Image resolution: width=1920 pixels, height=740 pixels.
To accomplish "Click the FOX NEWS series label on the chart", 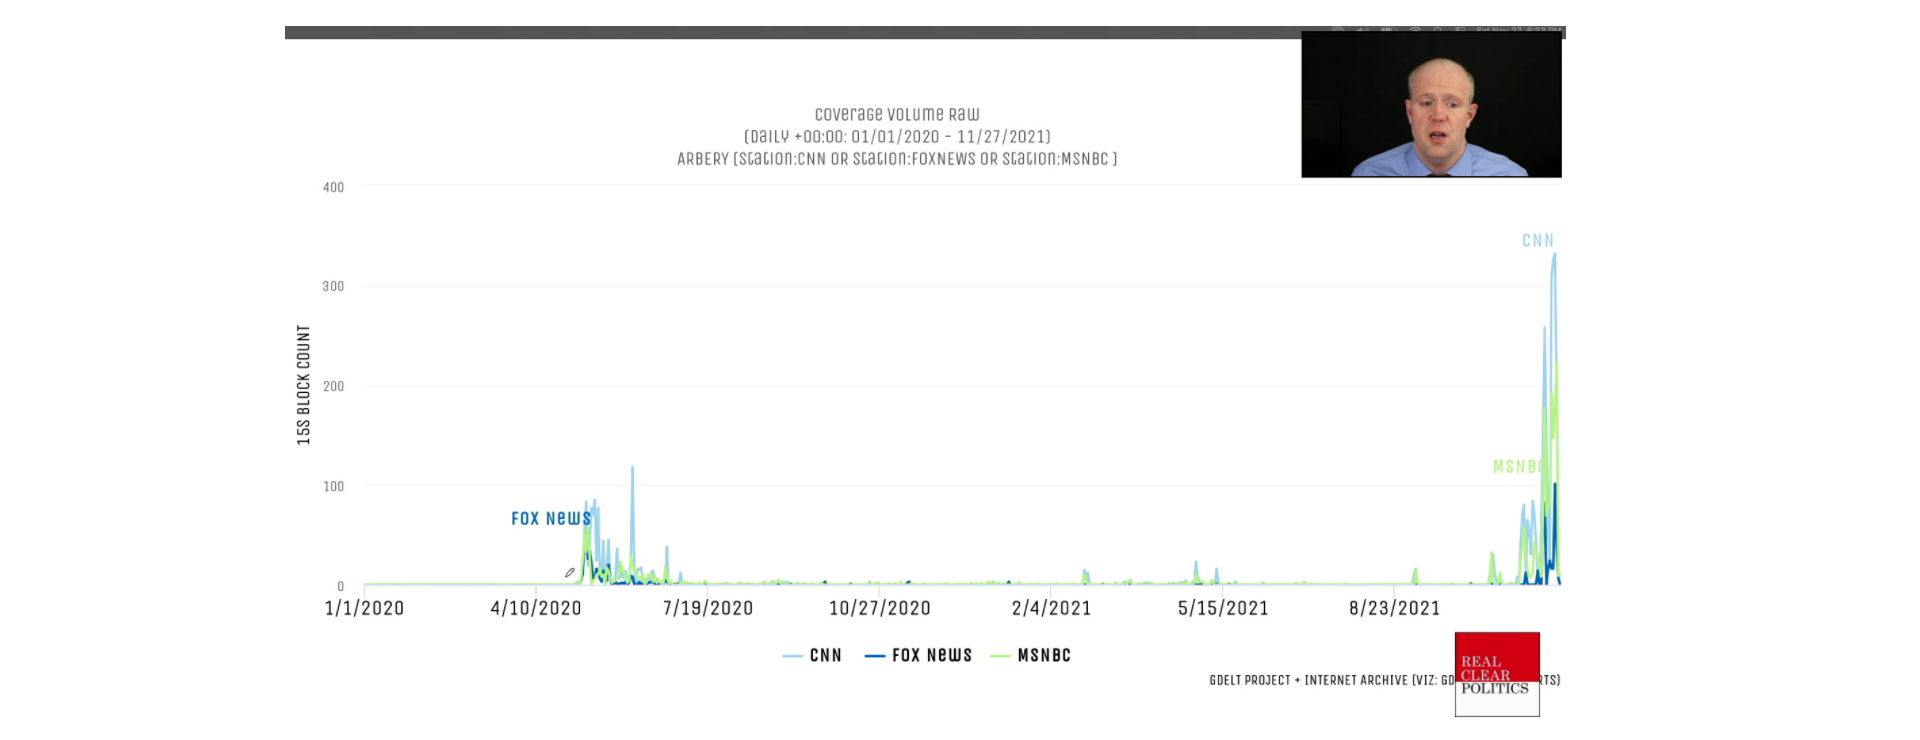I will 551,518.
